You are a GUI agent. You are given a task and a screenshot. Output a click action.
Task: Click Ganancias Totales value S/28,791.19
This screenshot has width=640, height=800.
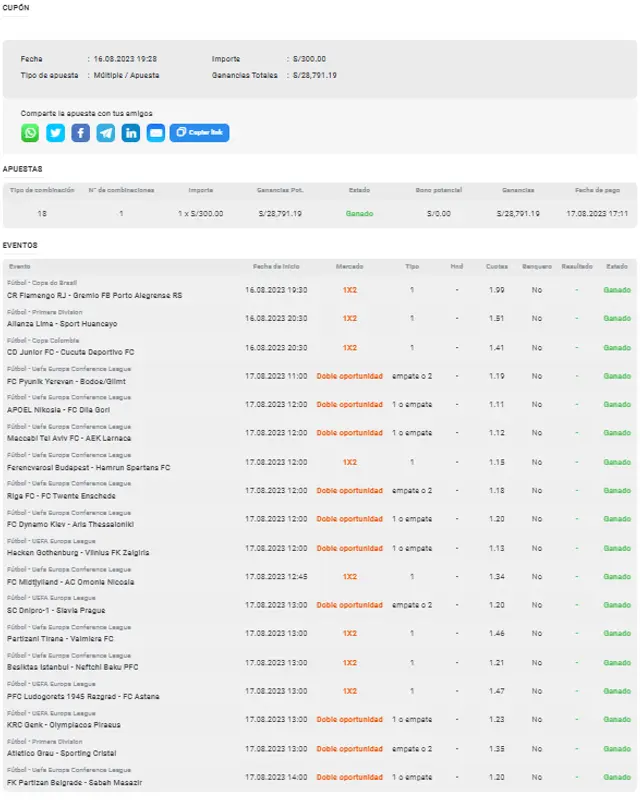pos(314,75)
